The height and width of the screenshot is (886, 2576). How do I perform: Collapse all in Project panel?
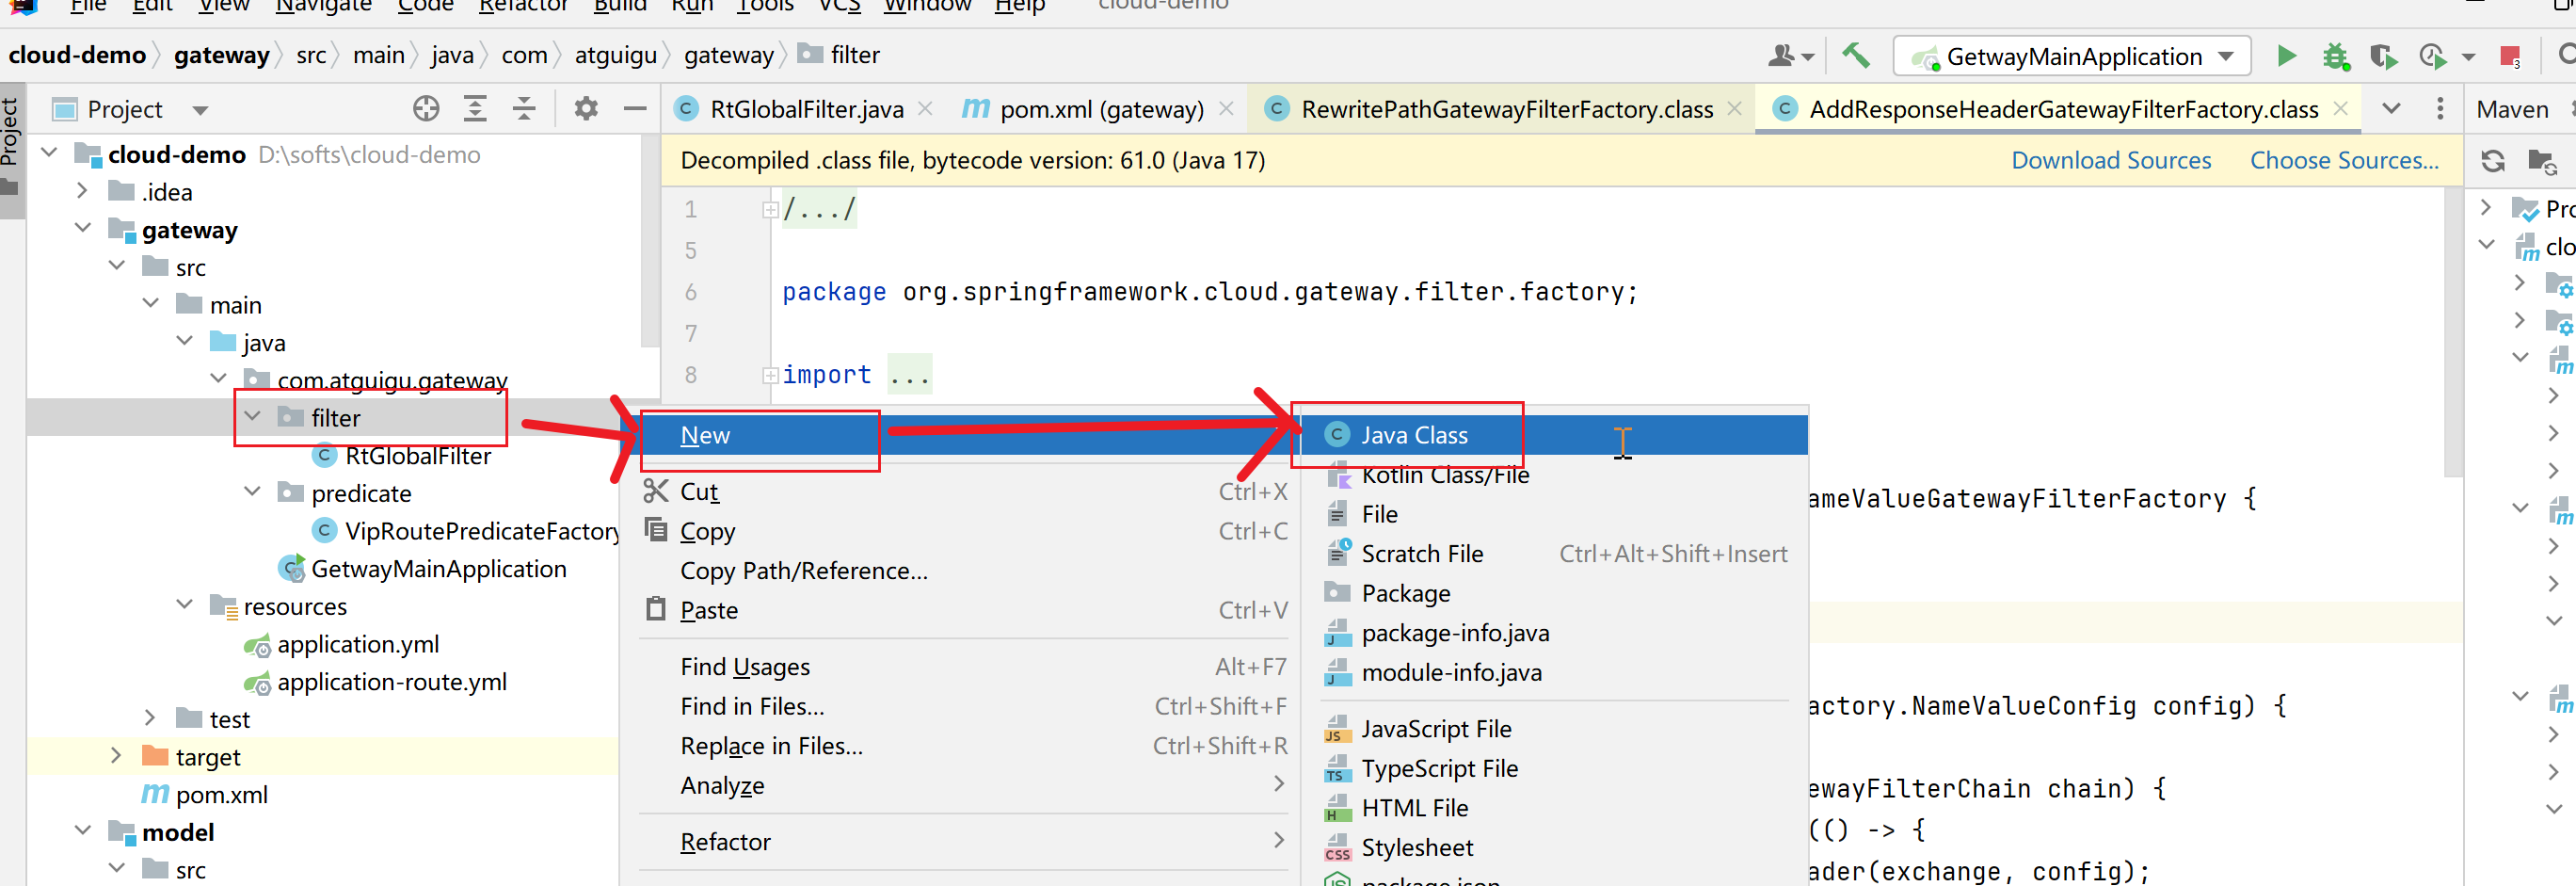click(524, 109)
